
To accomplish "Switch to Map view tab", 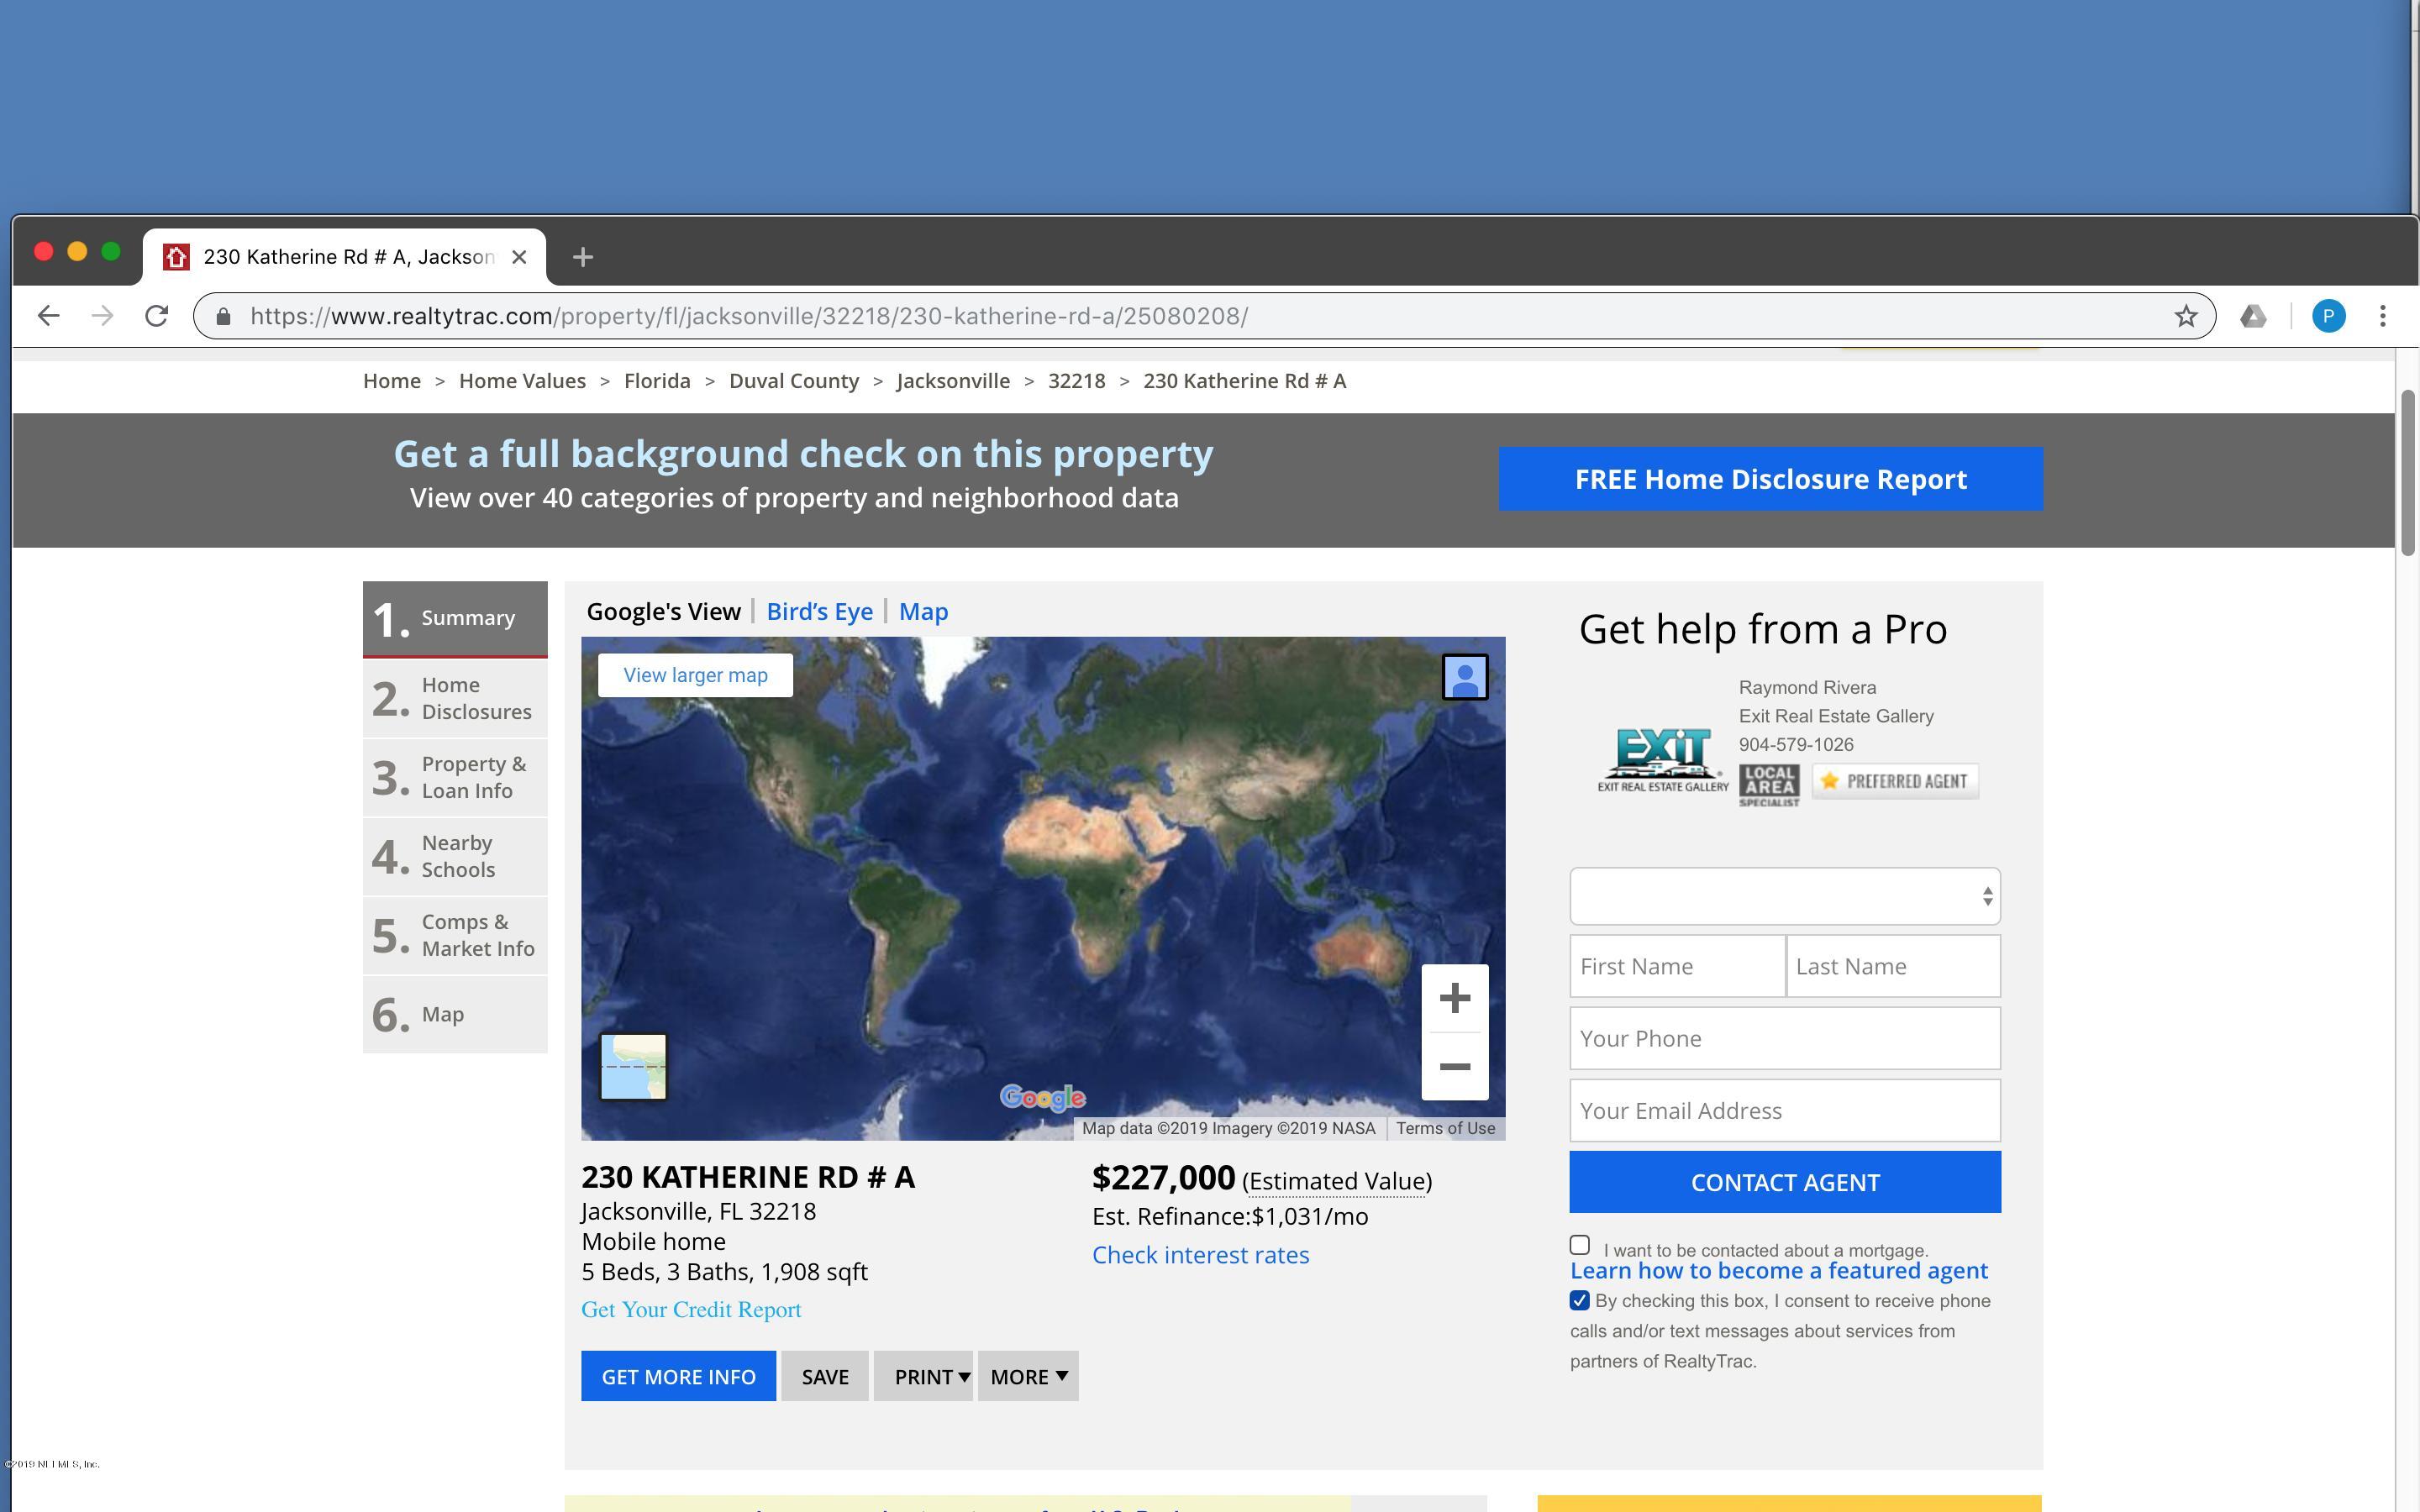I will click(923, 611).
